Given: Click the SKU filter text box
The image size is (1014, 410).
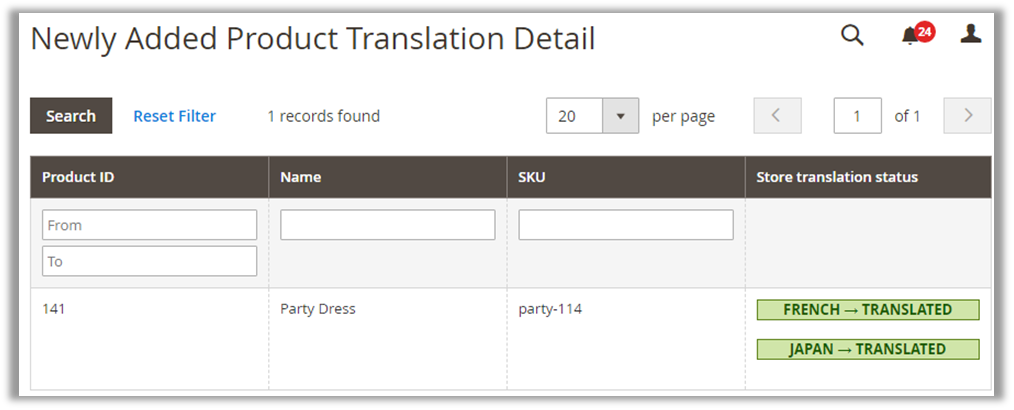Looking at the screenshot, I should tap(625, 225).
